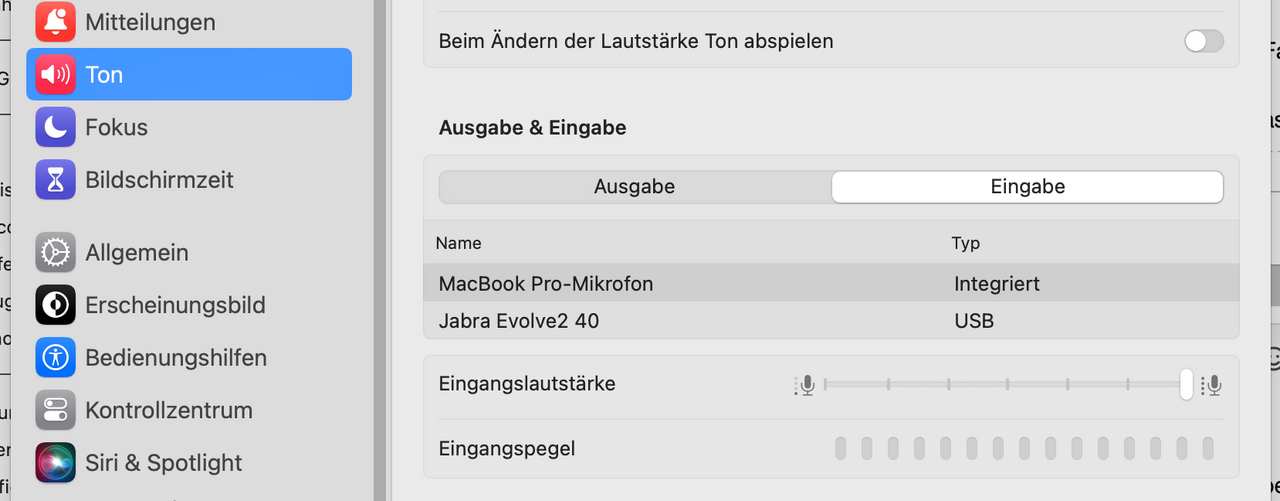This screenshot has height=501, width=1280.
Task: Click the Name column header
Action: pyautogui.click(x=459, y=243)
